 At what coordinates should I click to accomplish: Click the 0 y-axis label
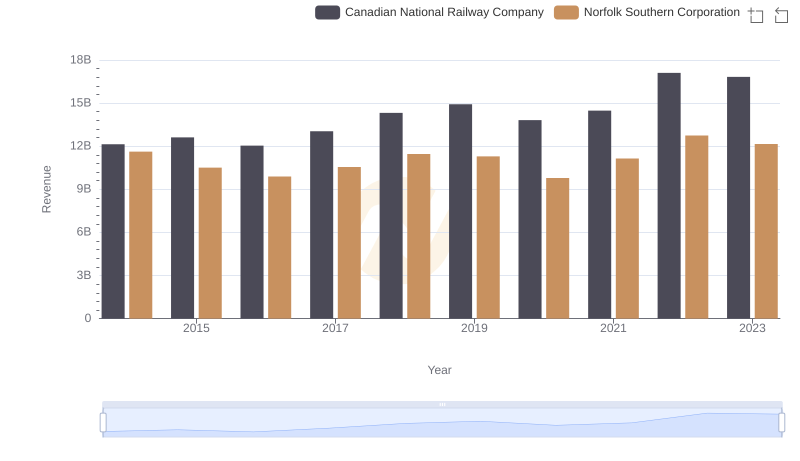coord(88,318)
